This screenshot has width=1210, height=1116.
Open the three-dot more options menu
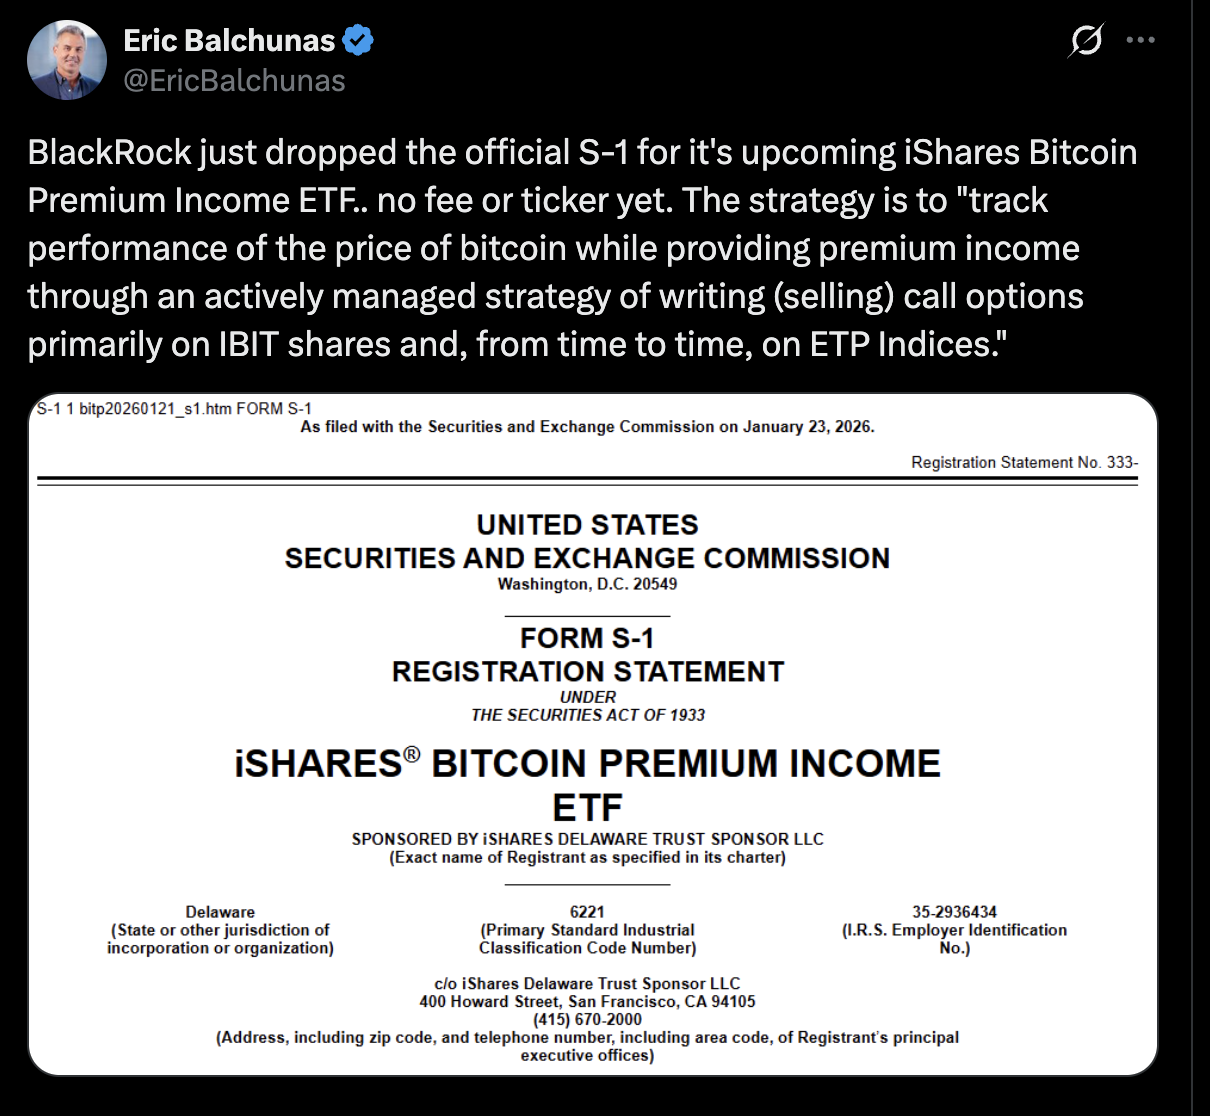pyautogui.click(x=1140, y=41)
